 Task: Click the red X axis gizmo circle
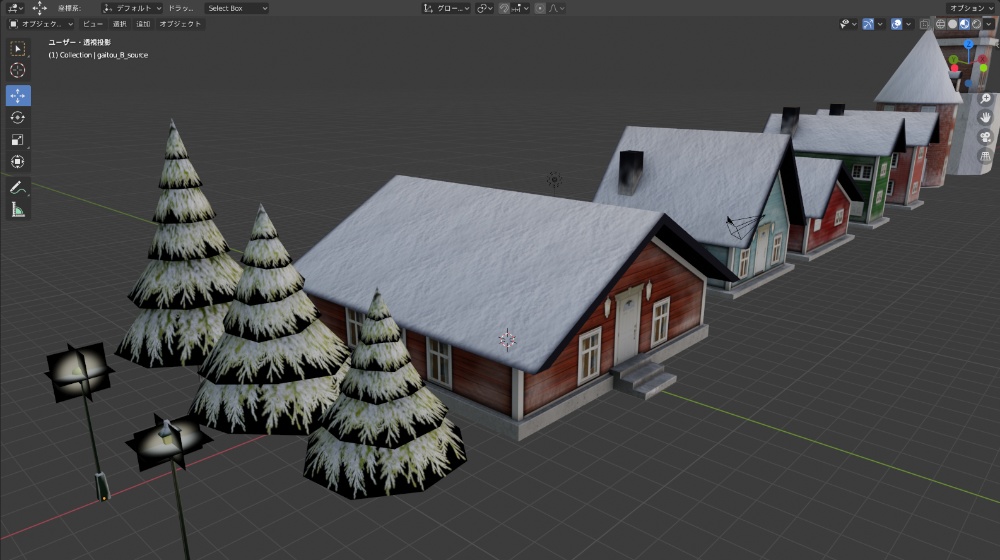point(982,59)
